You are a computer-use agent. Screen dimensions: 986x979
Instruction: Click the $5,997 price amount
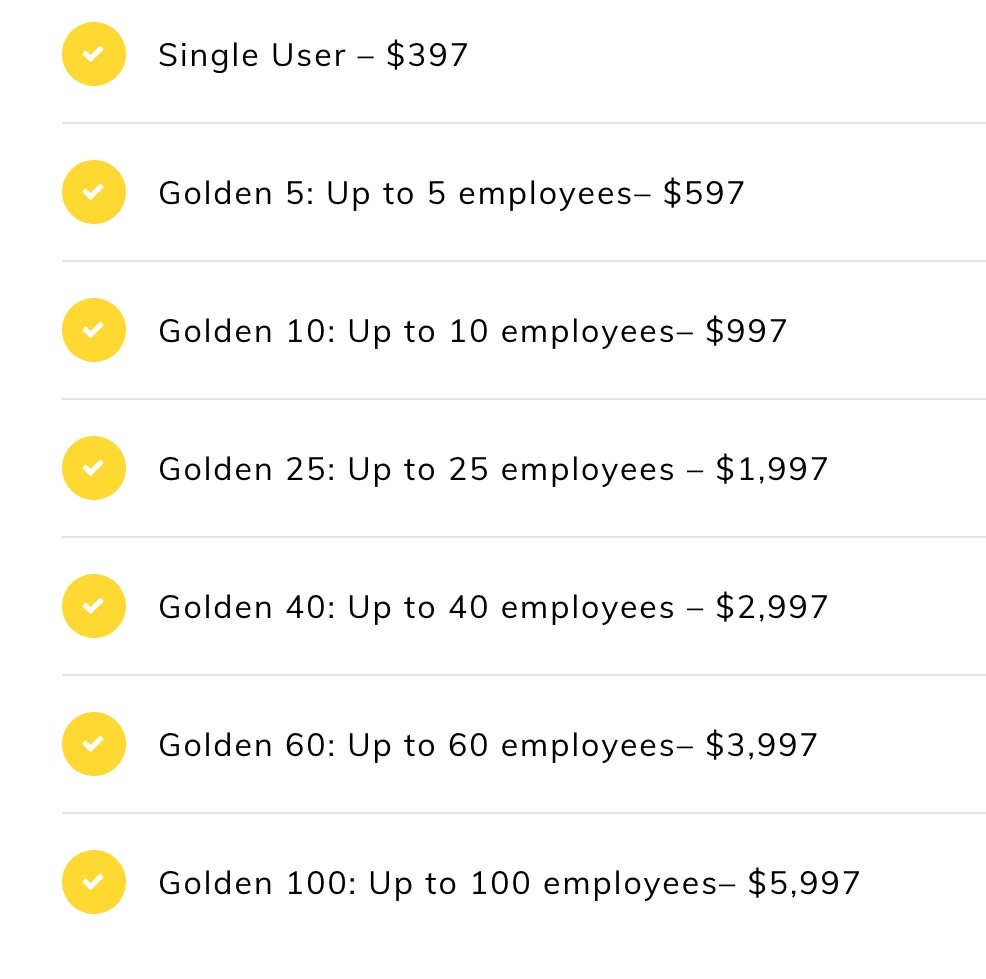click(x=803, y=883)
